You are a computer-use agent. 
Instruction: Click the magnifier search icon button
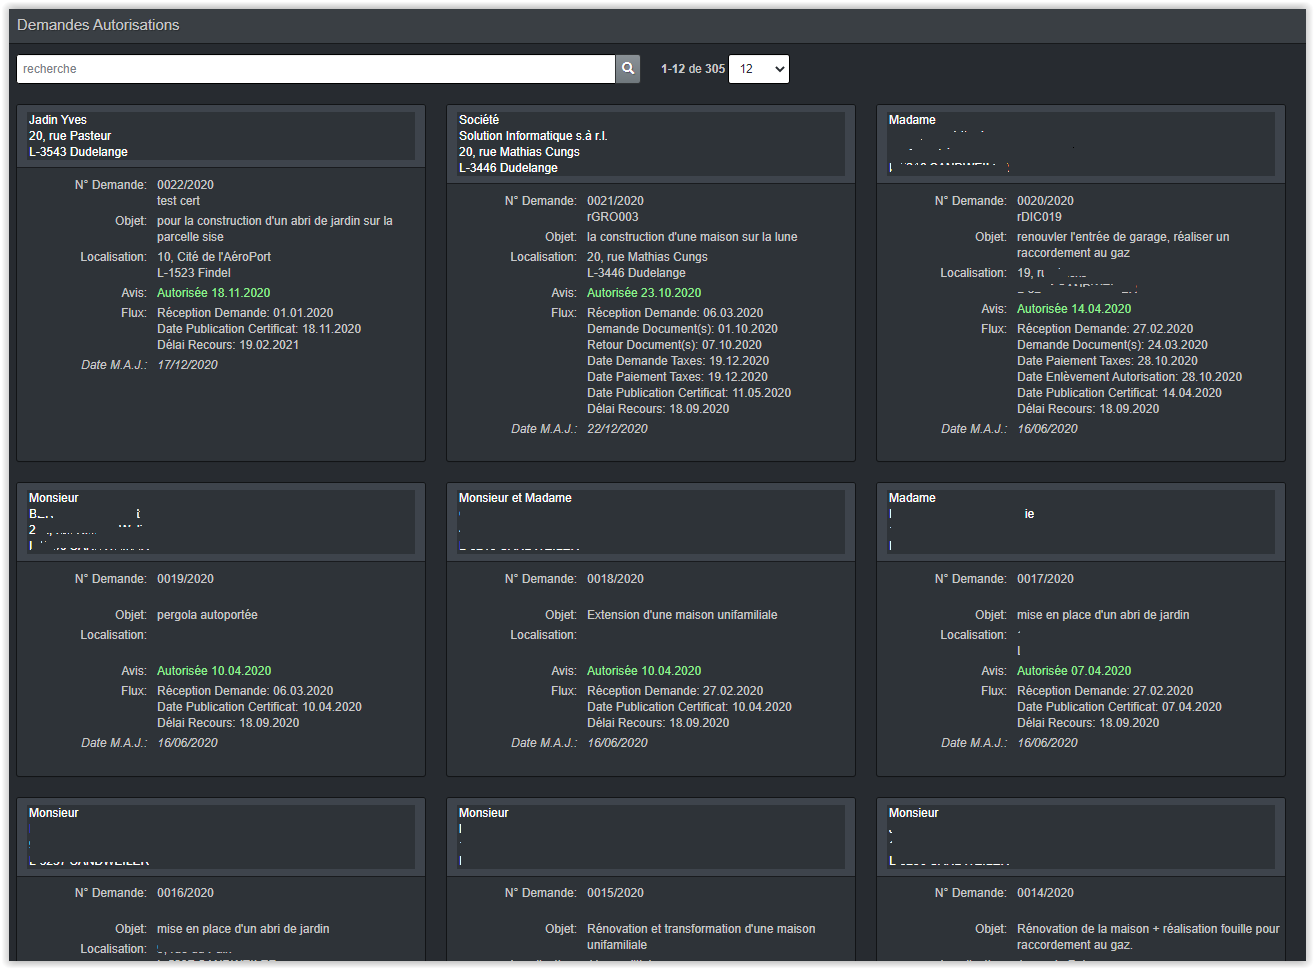pos(628,69)
